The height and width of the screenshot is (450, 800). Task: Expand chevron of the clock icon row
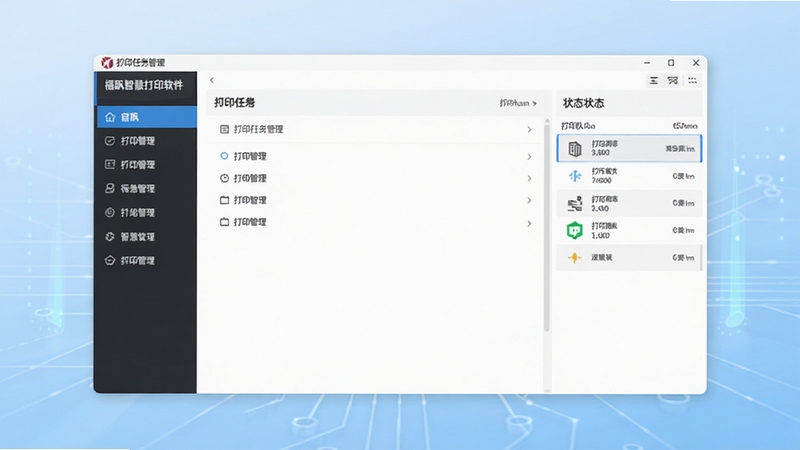tap(530, 179)
